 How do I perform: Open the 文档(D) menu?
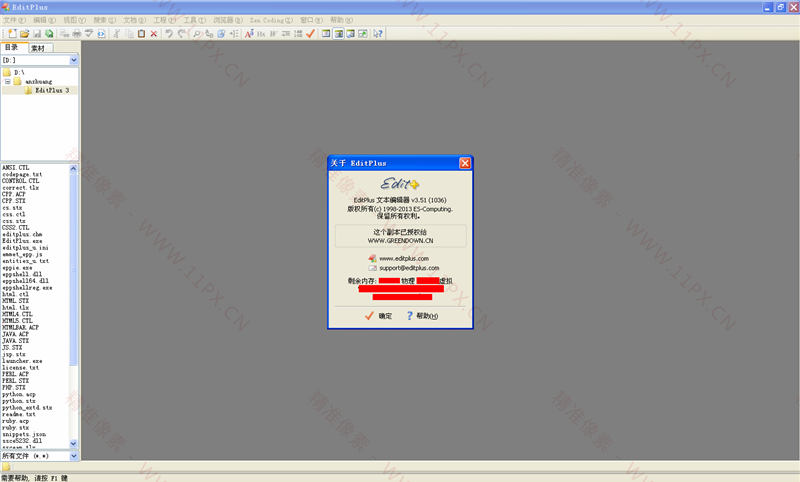(x=135, y=20)
